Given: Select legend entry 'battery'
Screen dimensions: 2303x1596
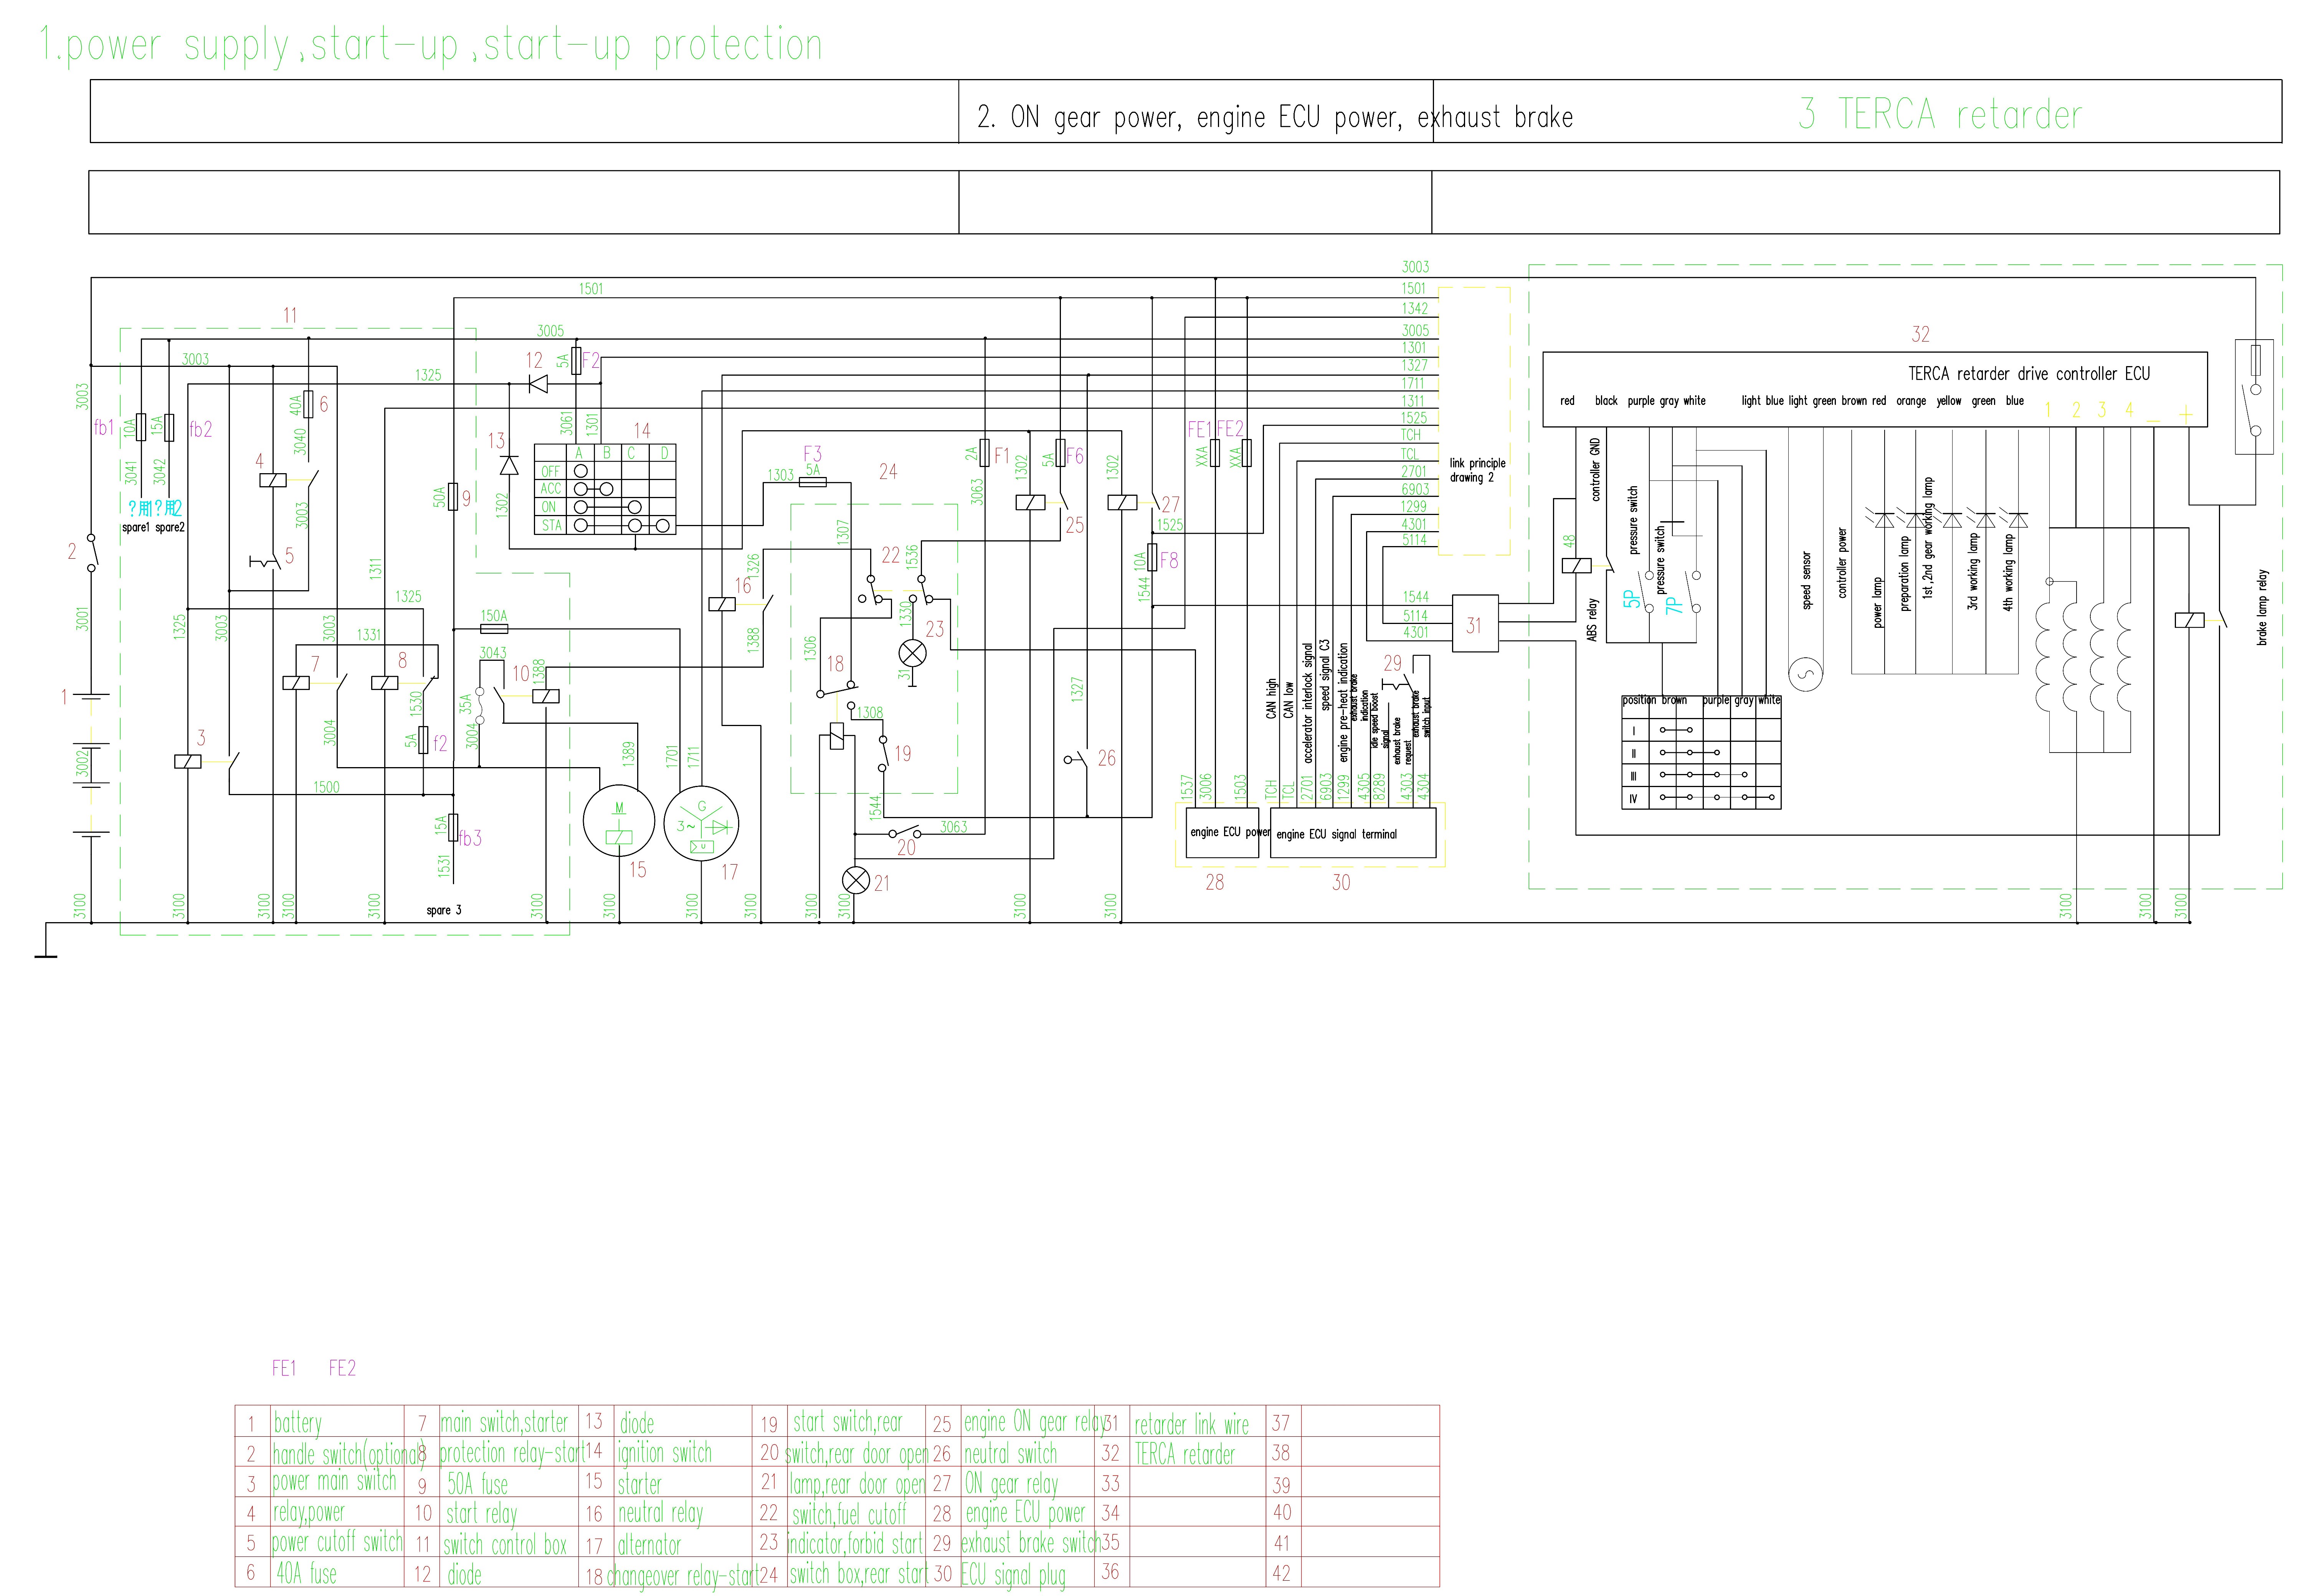Looking at the screenshot, I should [298, 1423].
